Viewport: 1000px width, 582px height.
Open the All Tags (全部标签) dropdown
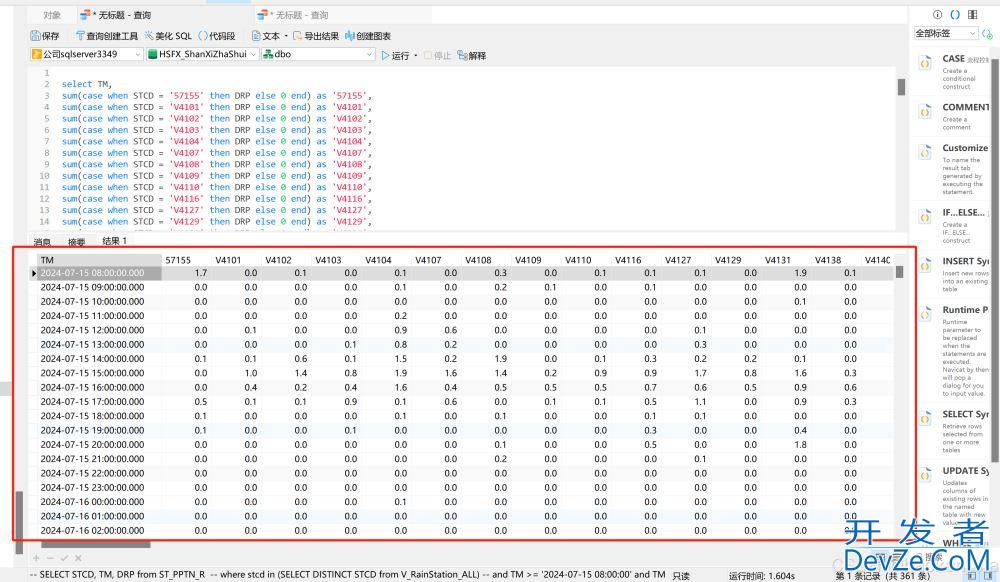coord(946,33)
